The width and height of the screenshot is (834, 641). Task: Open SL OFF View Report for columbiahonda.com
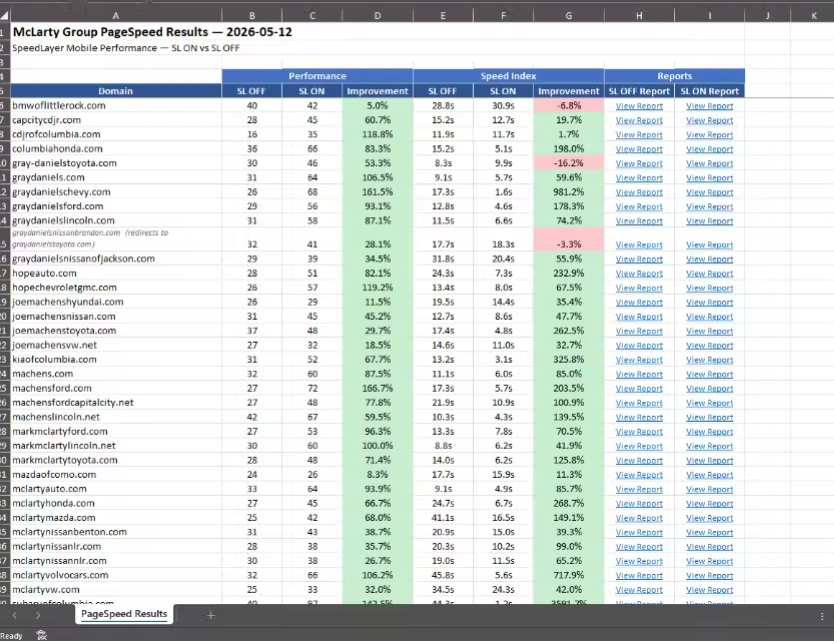[639, 149]
